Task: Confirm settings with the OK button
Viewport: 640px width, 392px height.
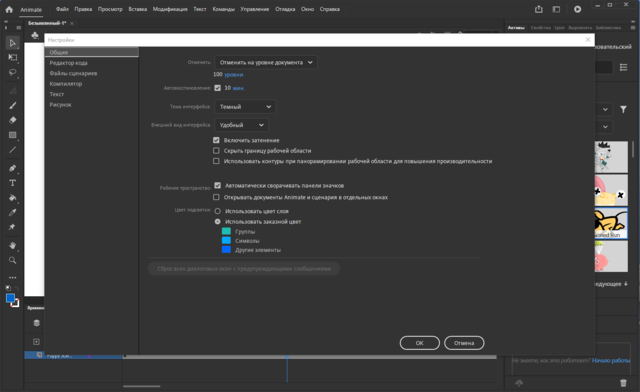Action: tap(420, 343)
